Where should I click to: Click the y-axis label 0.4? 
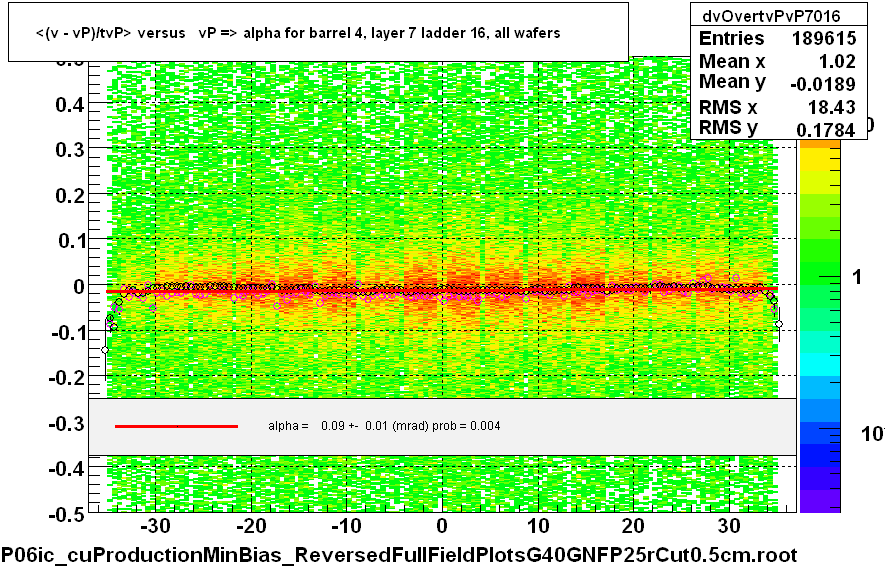coord(69,104)
